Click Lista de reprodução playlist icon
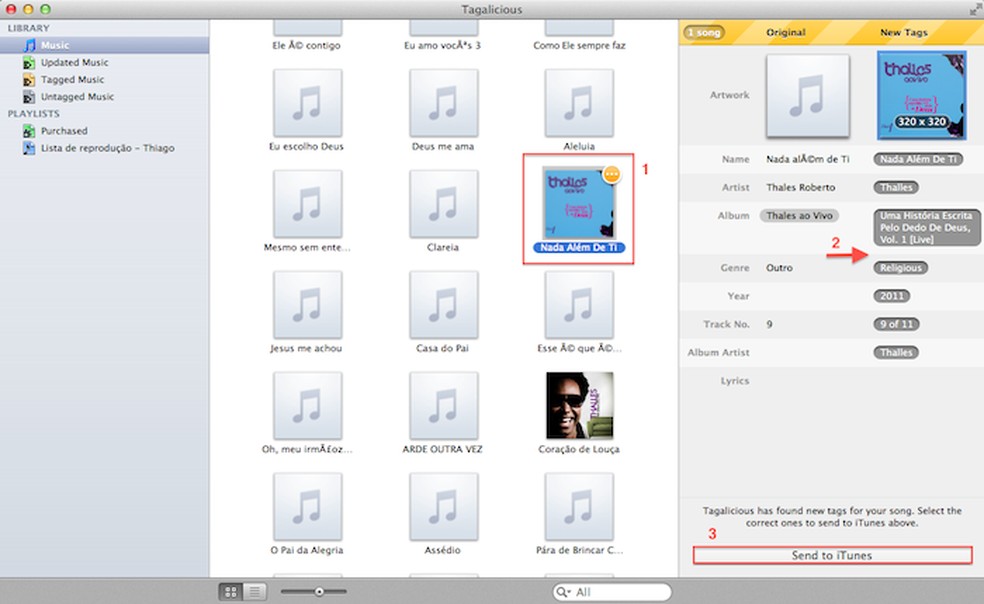Screen dimensions: 984x604 pos(29,148)
